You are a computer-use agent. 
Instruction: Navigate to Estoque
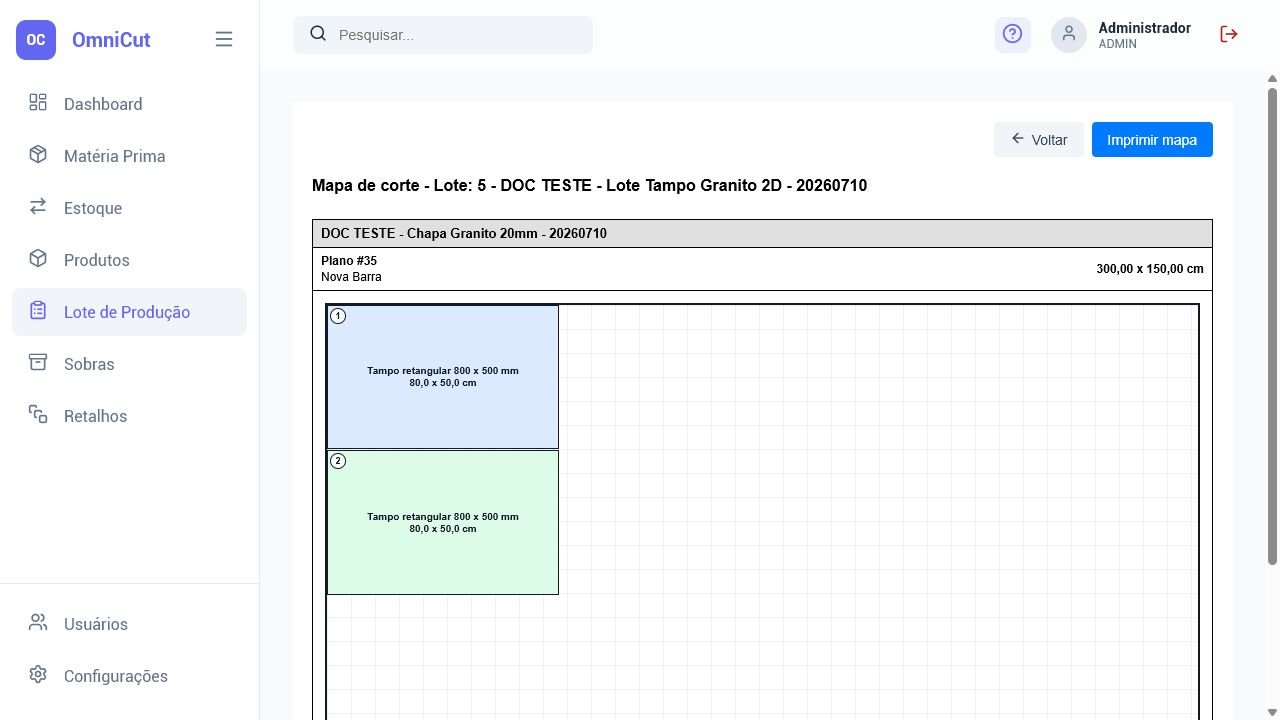point(129,208)
